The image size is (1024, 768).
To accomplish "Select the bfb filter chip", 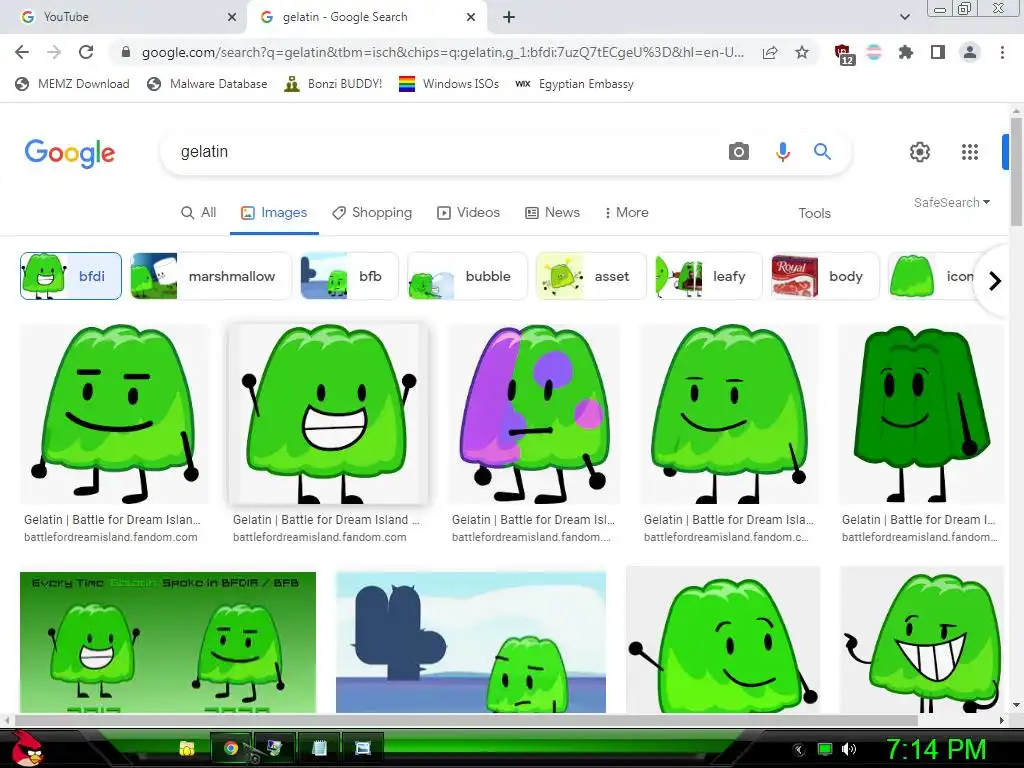I will 349,276.
